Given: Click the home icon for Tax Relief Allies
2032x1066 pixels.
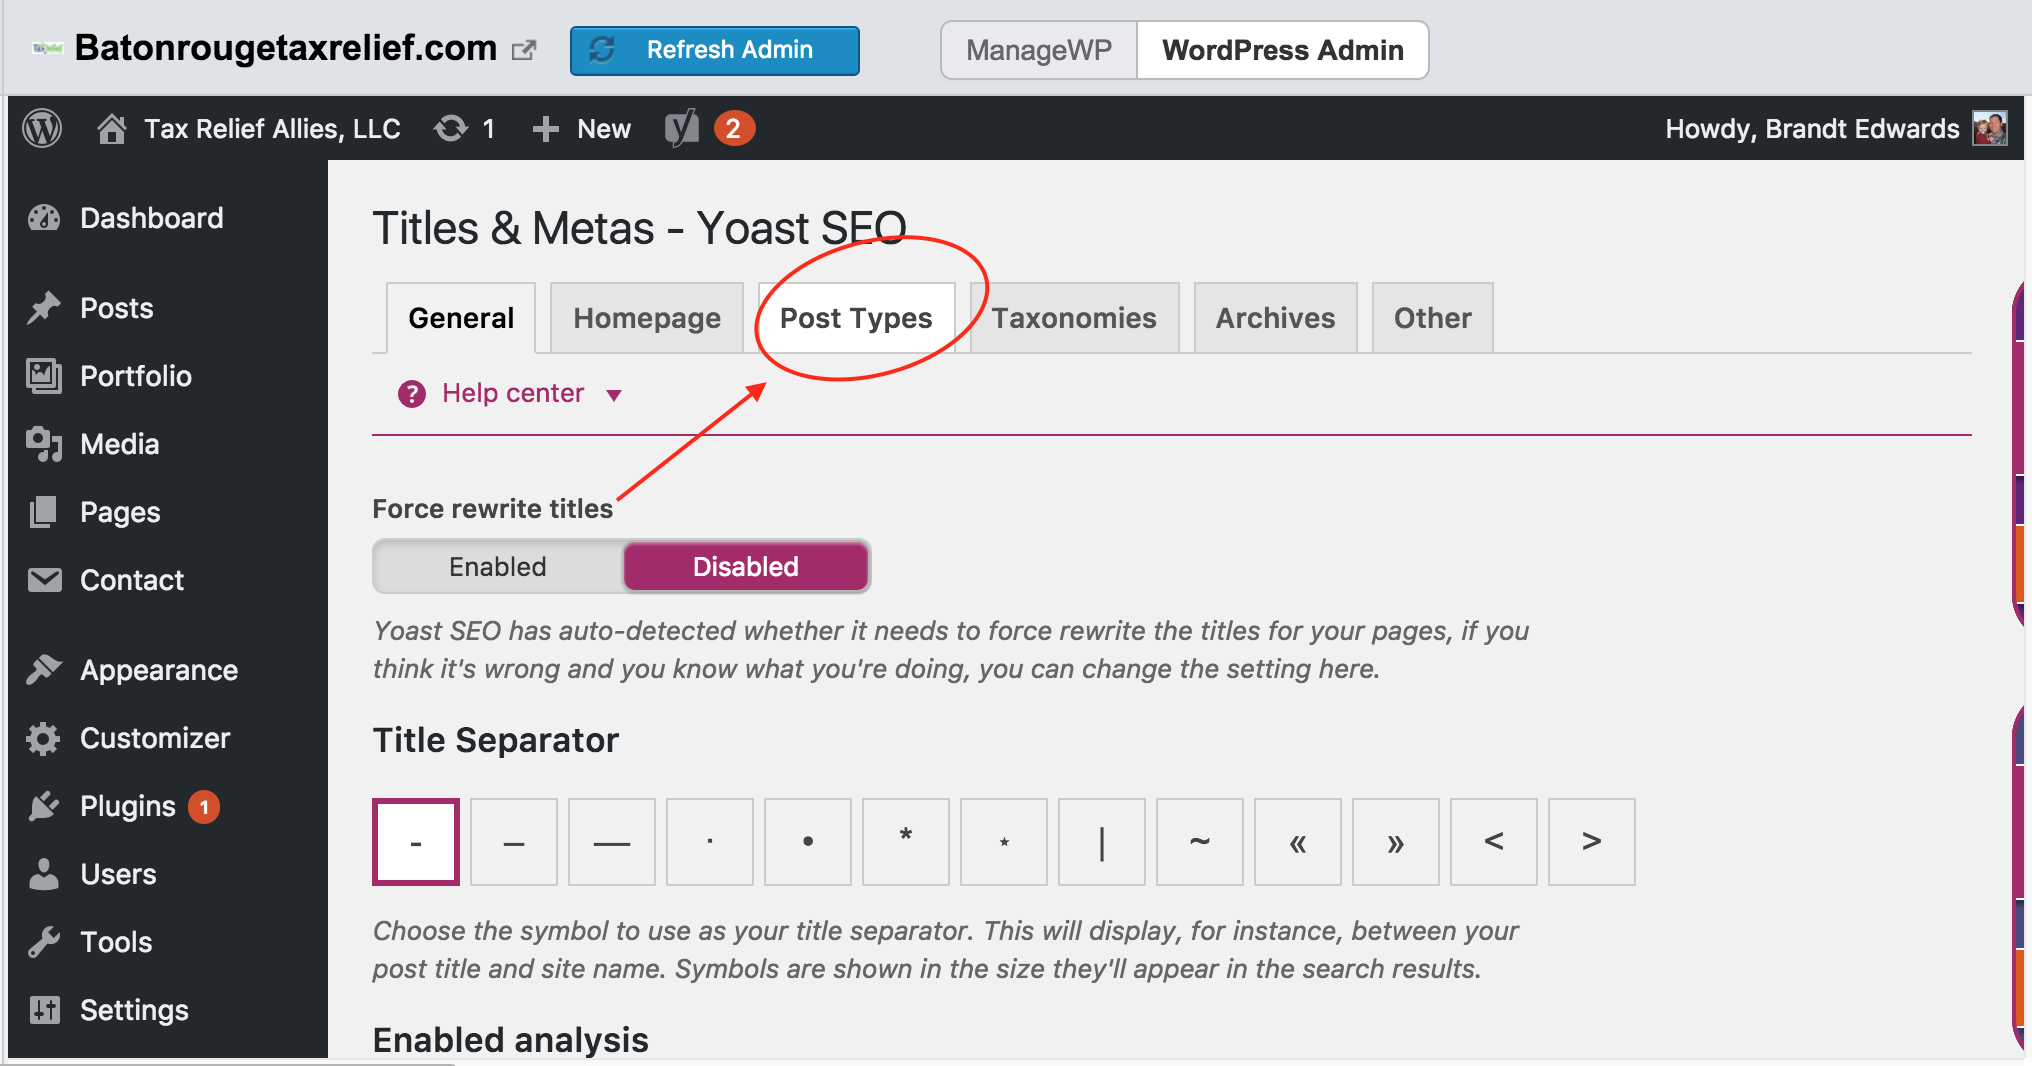Looking at the screenshot, I should click(112, 129).
